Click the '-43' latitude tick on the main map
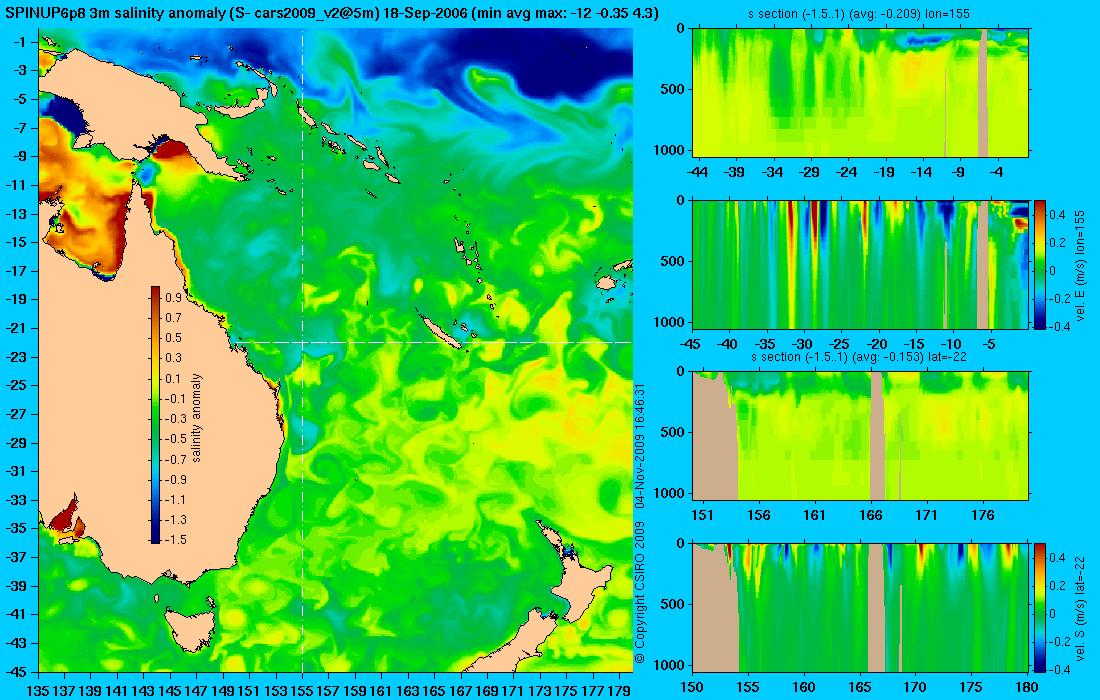Image resolution: width=1100 pixels, height=700 pixels. 18,642
